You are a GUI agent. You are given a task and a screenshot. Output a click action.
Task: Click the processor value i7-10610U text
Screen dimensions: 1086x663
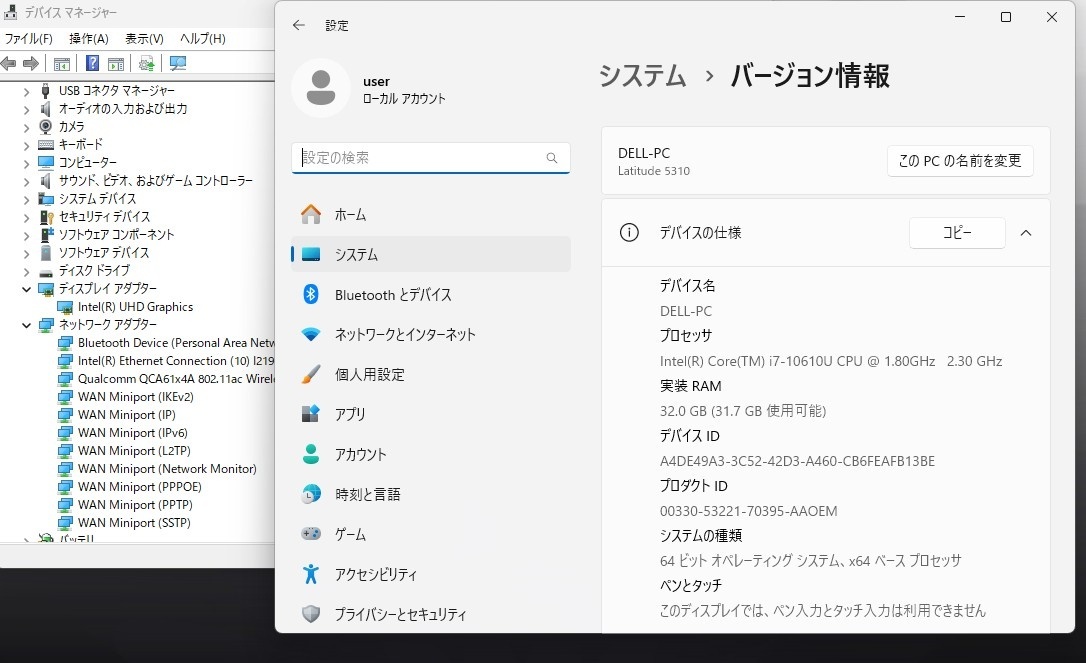point(831,362)
